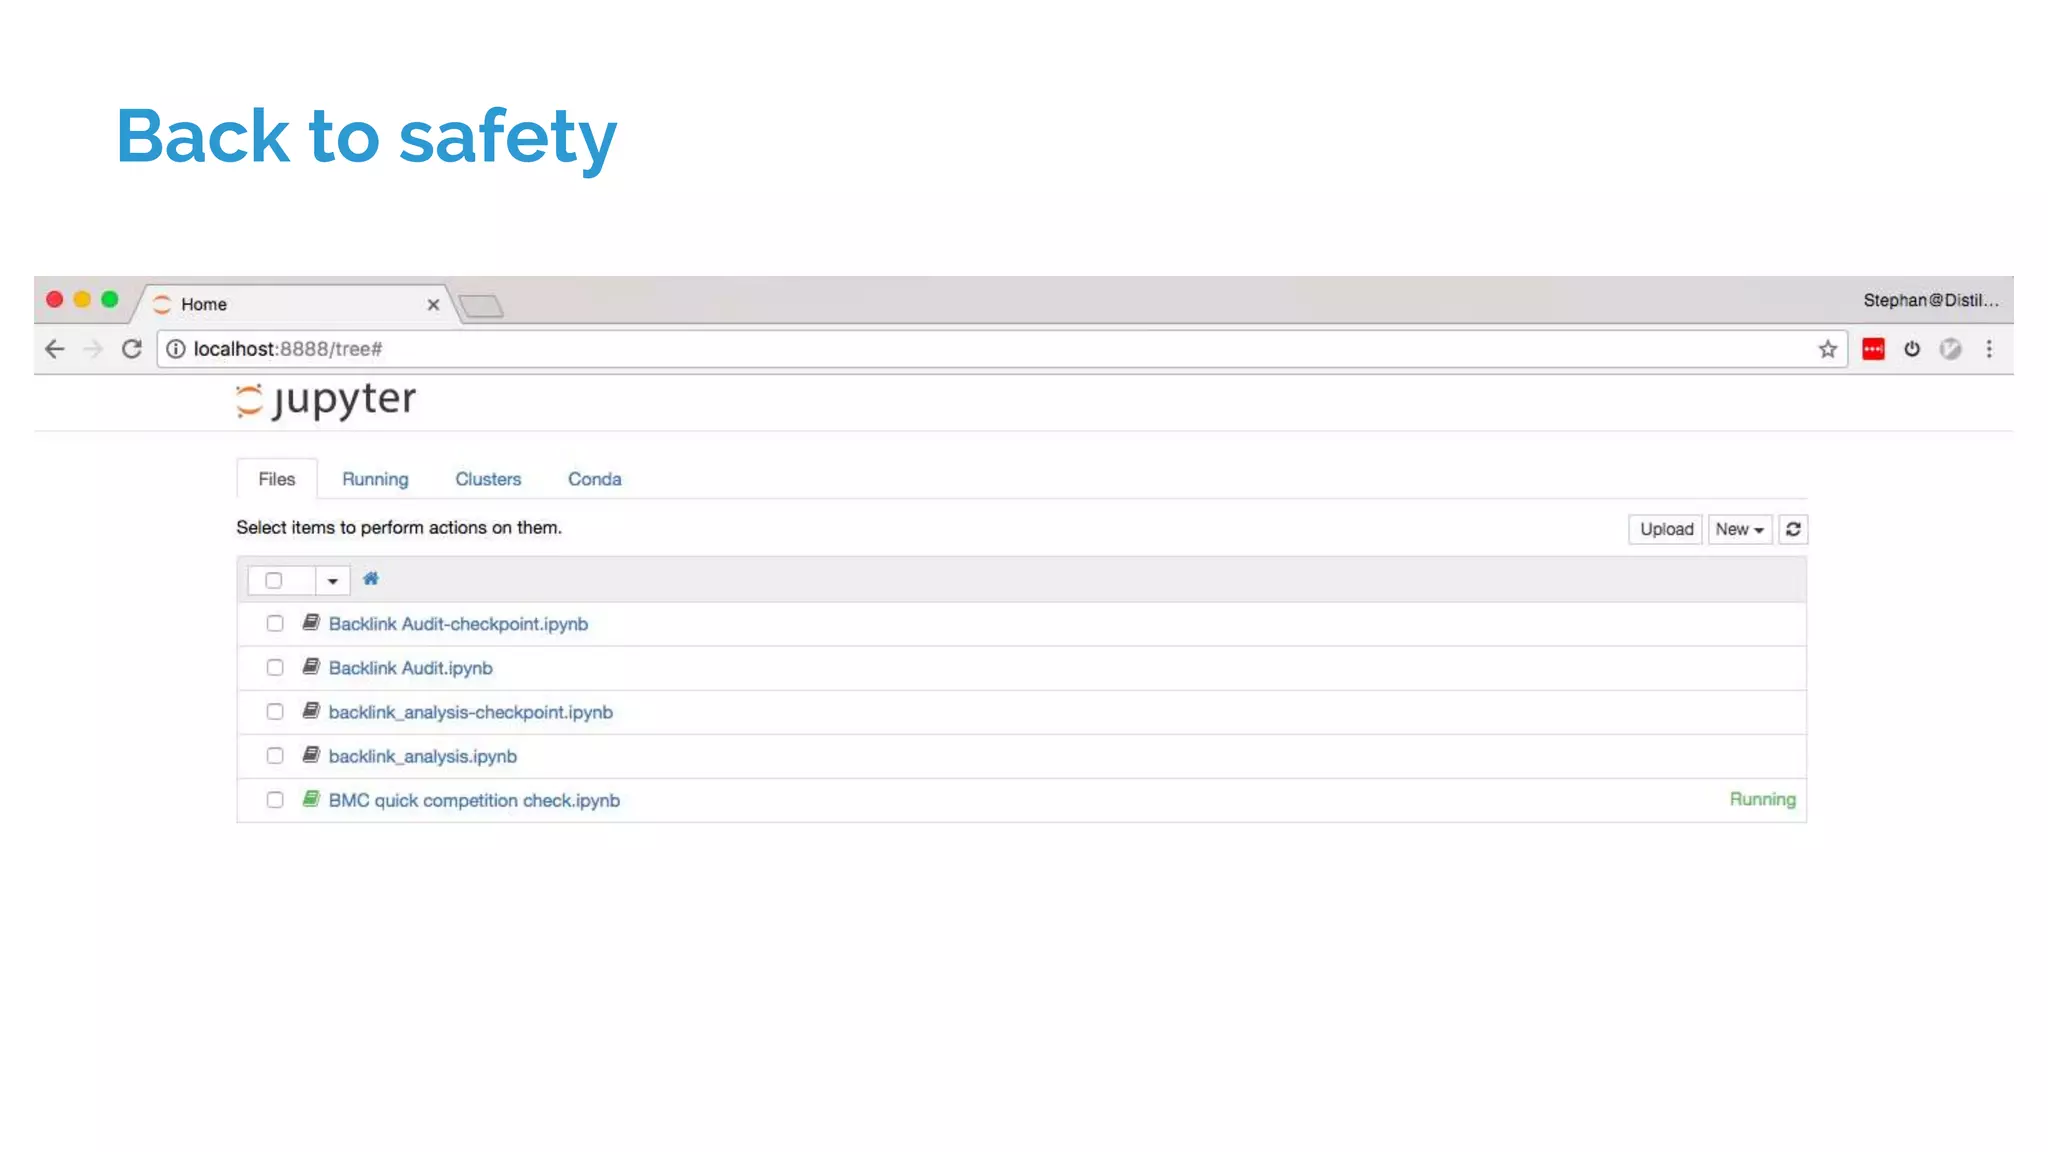Click the Stephan@Distil profile button
The image size is (2048, 1152).
(x=1931, y=300)
